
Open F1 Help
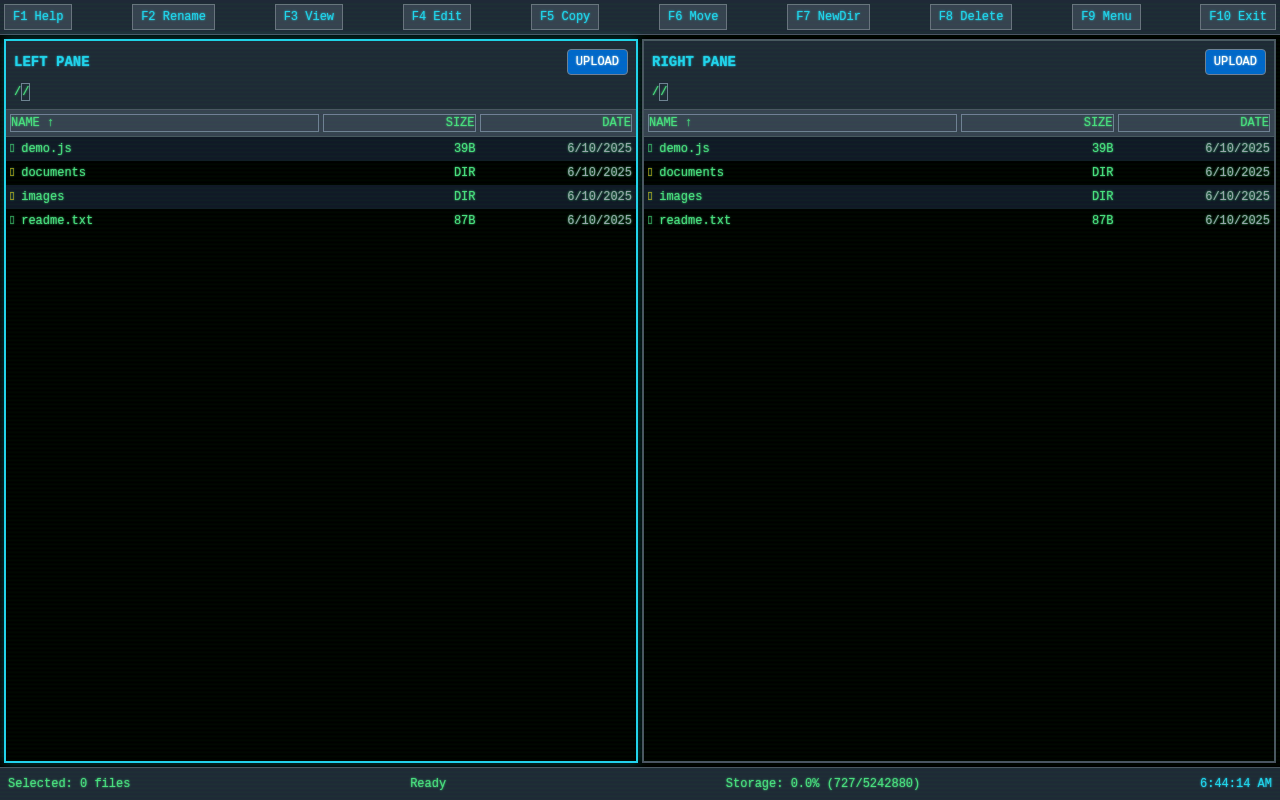pos(38,16)
